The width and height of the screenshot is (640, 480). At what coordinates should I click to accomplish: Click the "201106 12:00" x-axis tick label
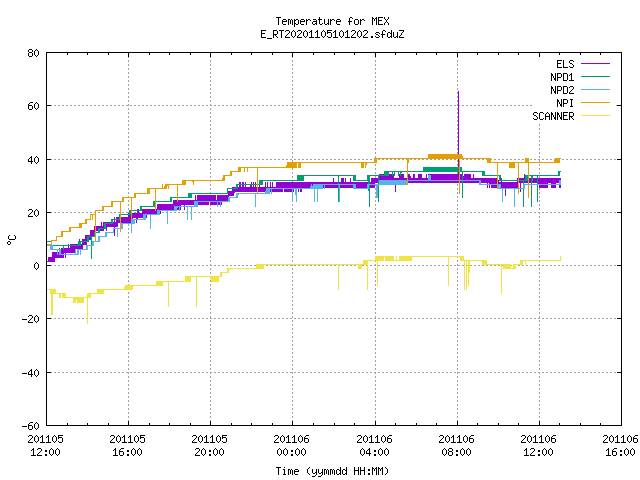pos(538,446)
